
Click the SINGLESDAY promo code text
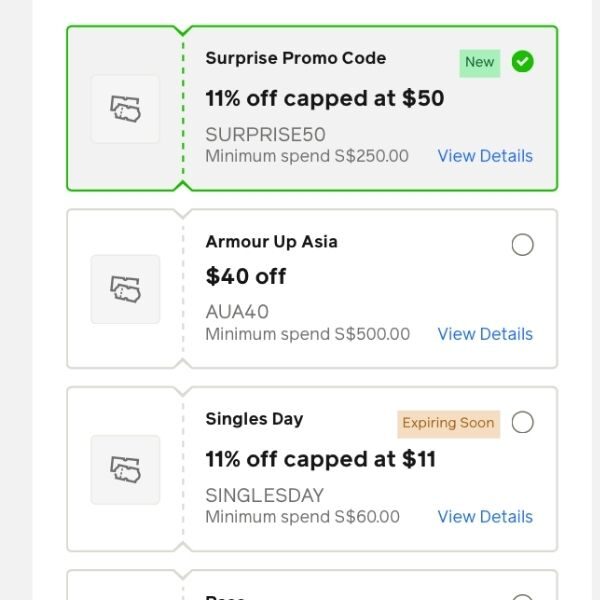(264, 495)
